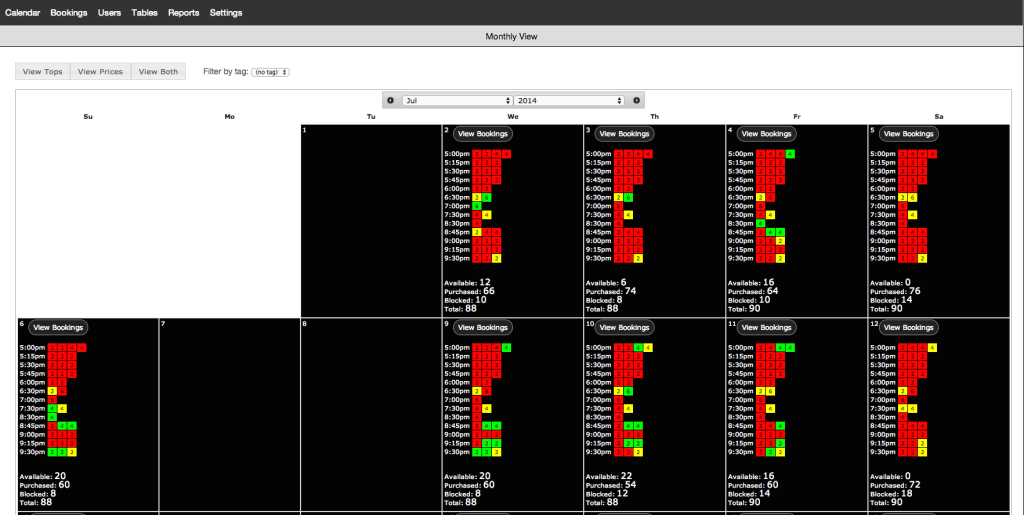Switch to View Tops mode
The image size is (1024, 515).
click(43, 72)
